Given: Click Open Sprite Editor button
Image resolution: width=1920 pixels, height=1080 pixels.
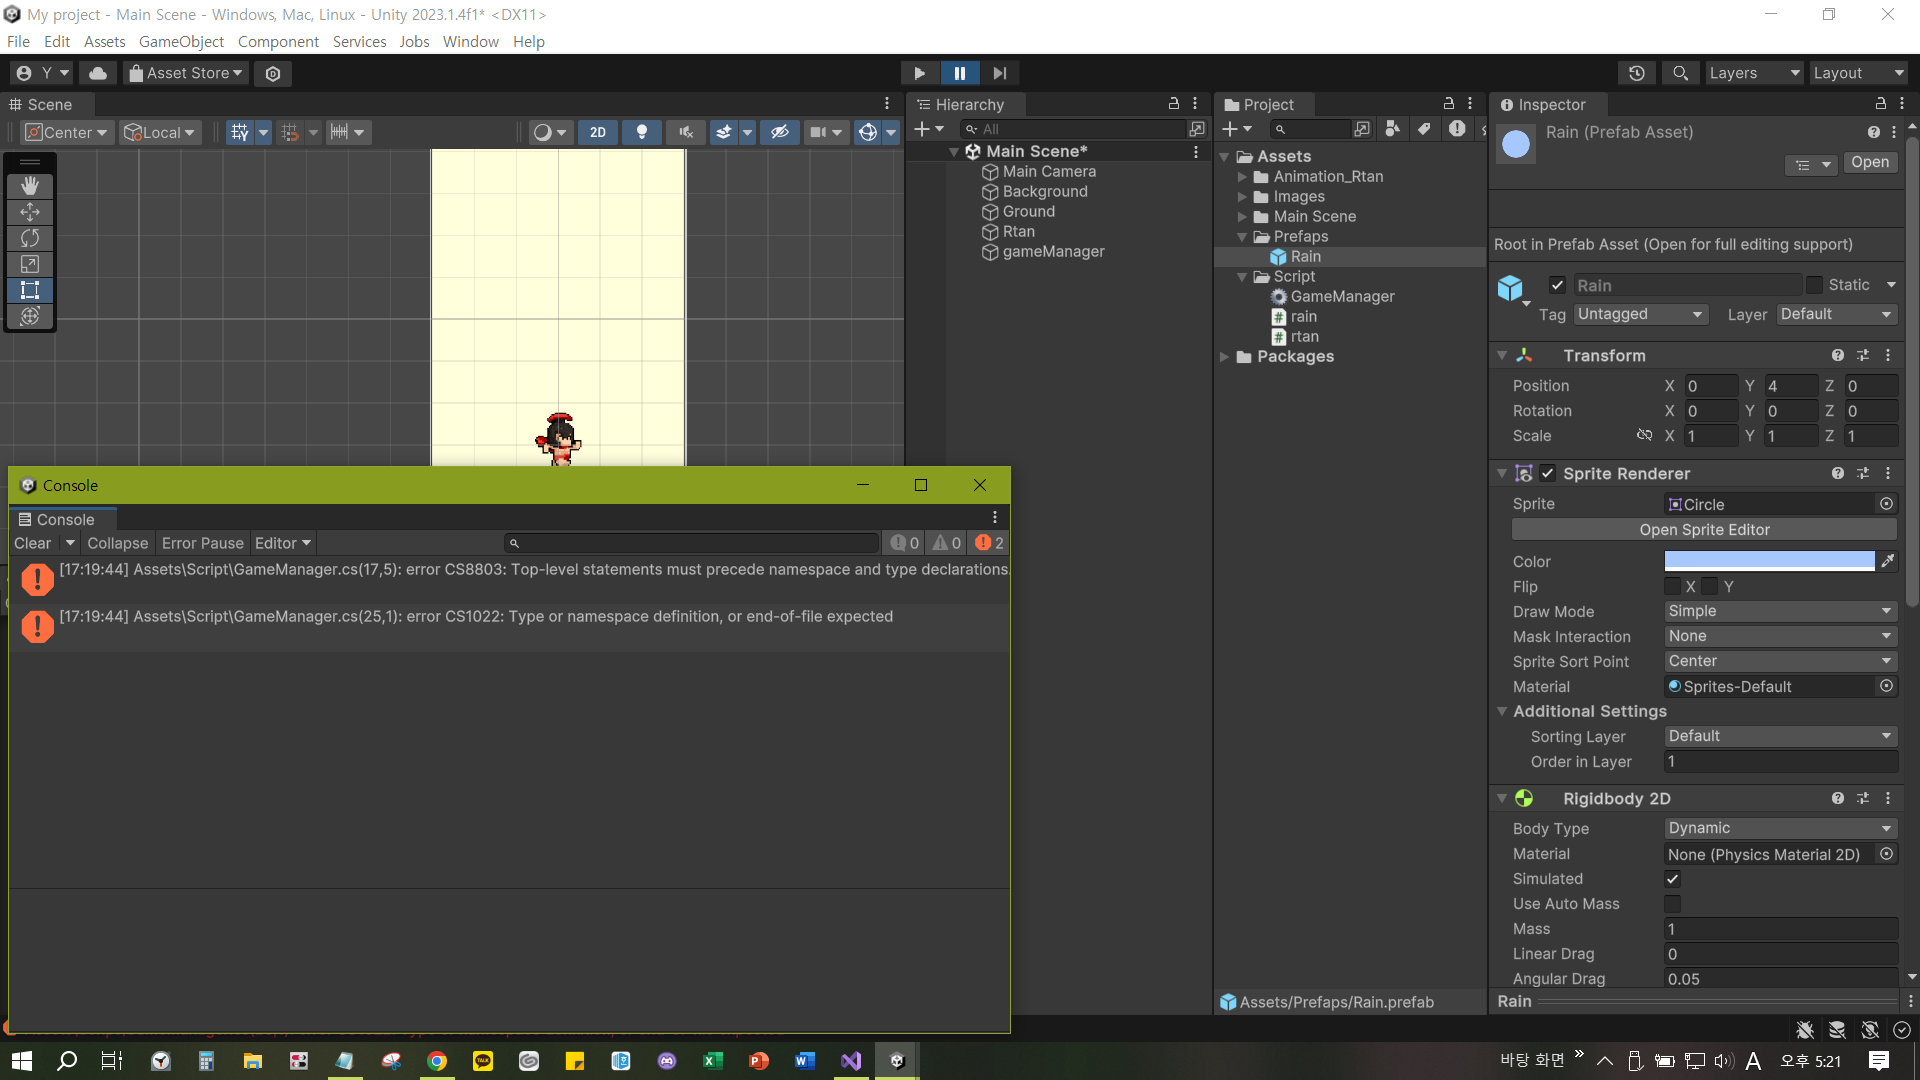Looking at the screenshot, I should [x=1704, y=530].
